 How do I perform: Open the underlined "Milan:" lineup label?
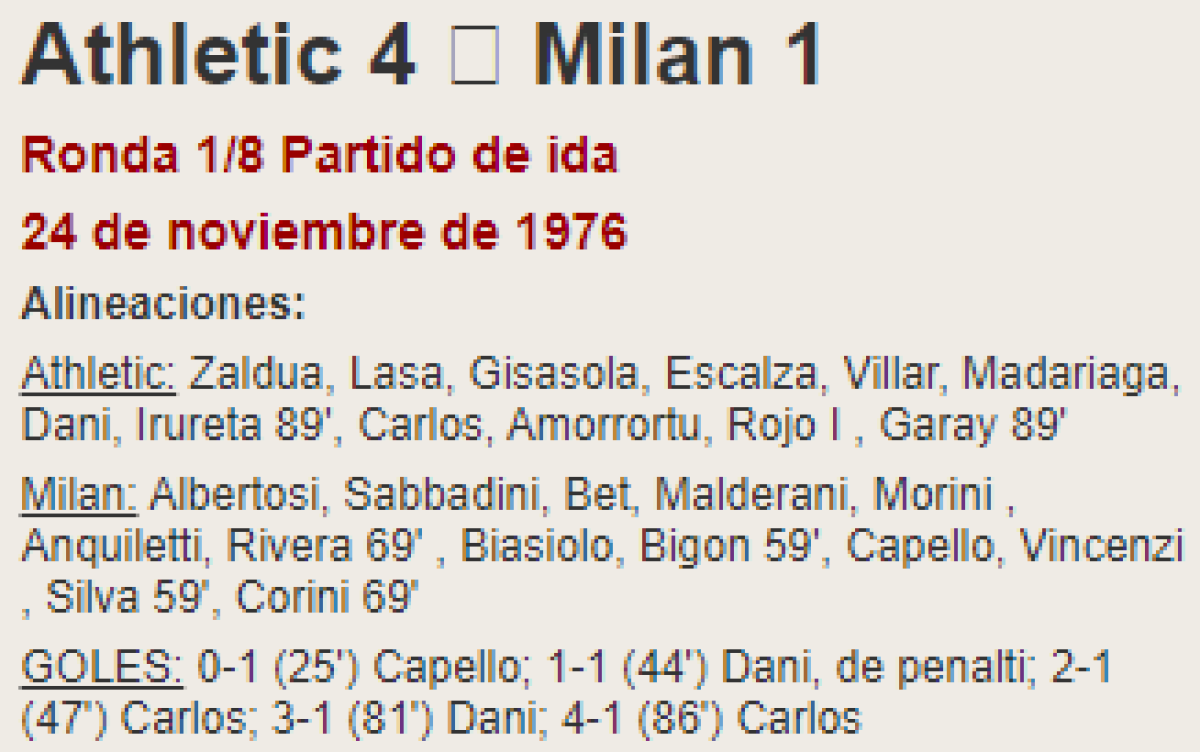tap(84, 493)
